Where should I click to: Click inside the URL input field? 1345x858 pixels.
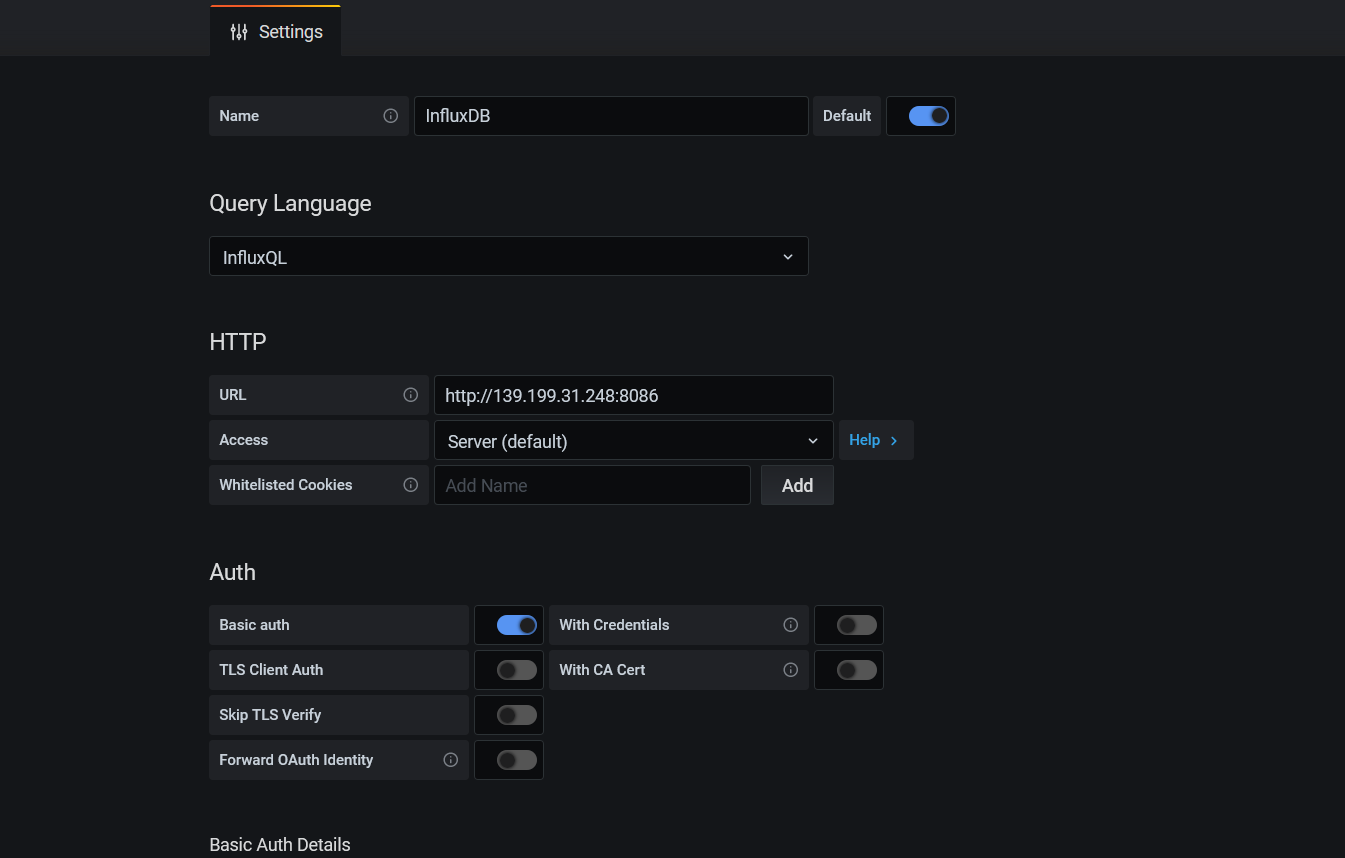(633, 395)
